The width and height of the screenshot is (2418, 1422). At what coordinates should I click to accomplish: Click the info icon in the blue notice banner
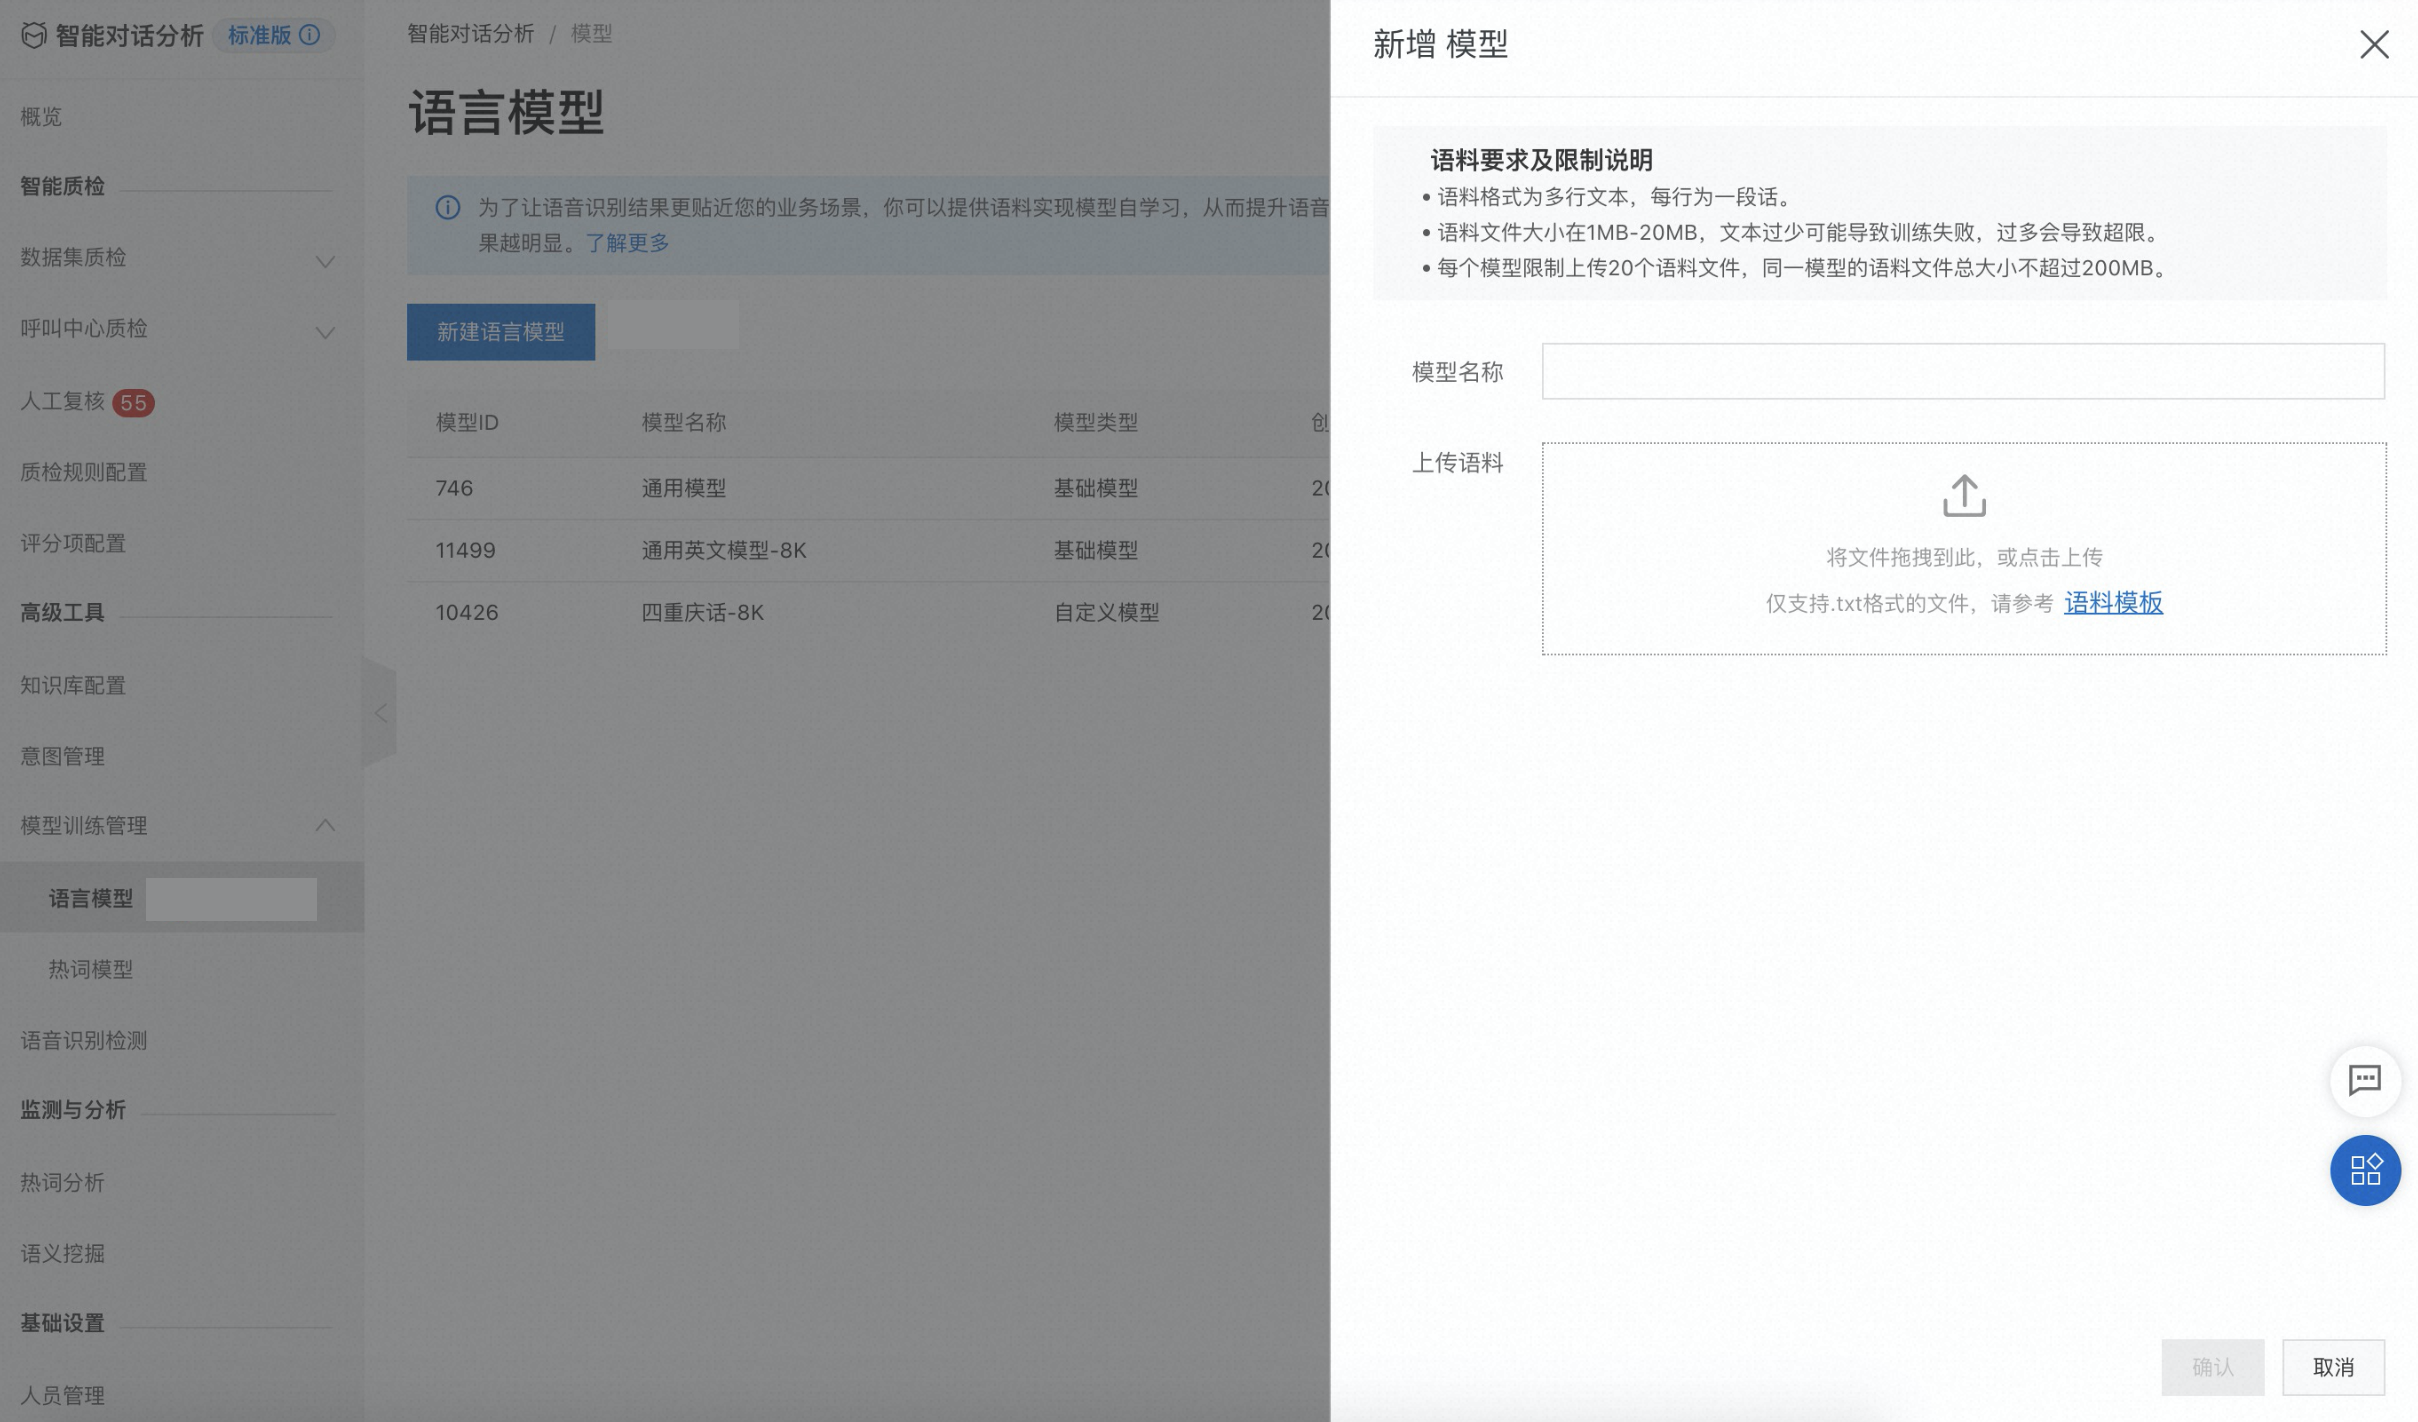(447, 207)
